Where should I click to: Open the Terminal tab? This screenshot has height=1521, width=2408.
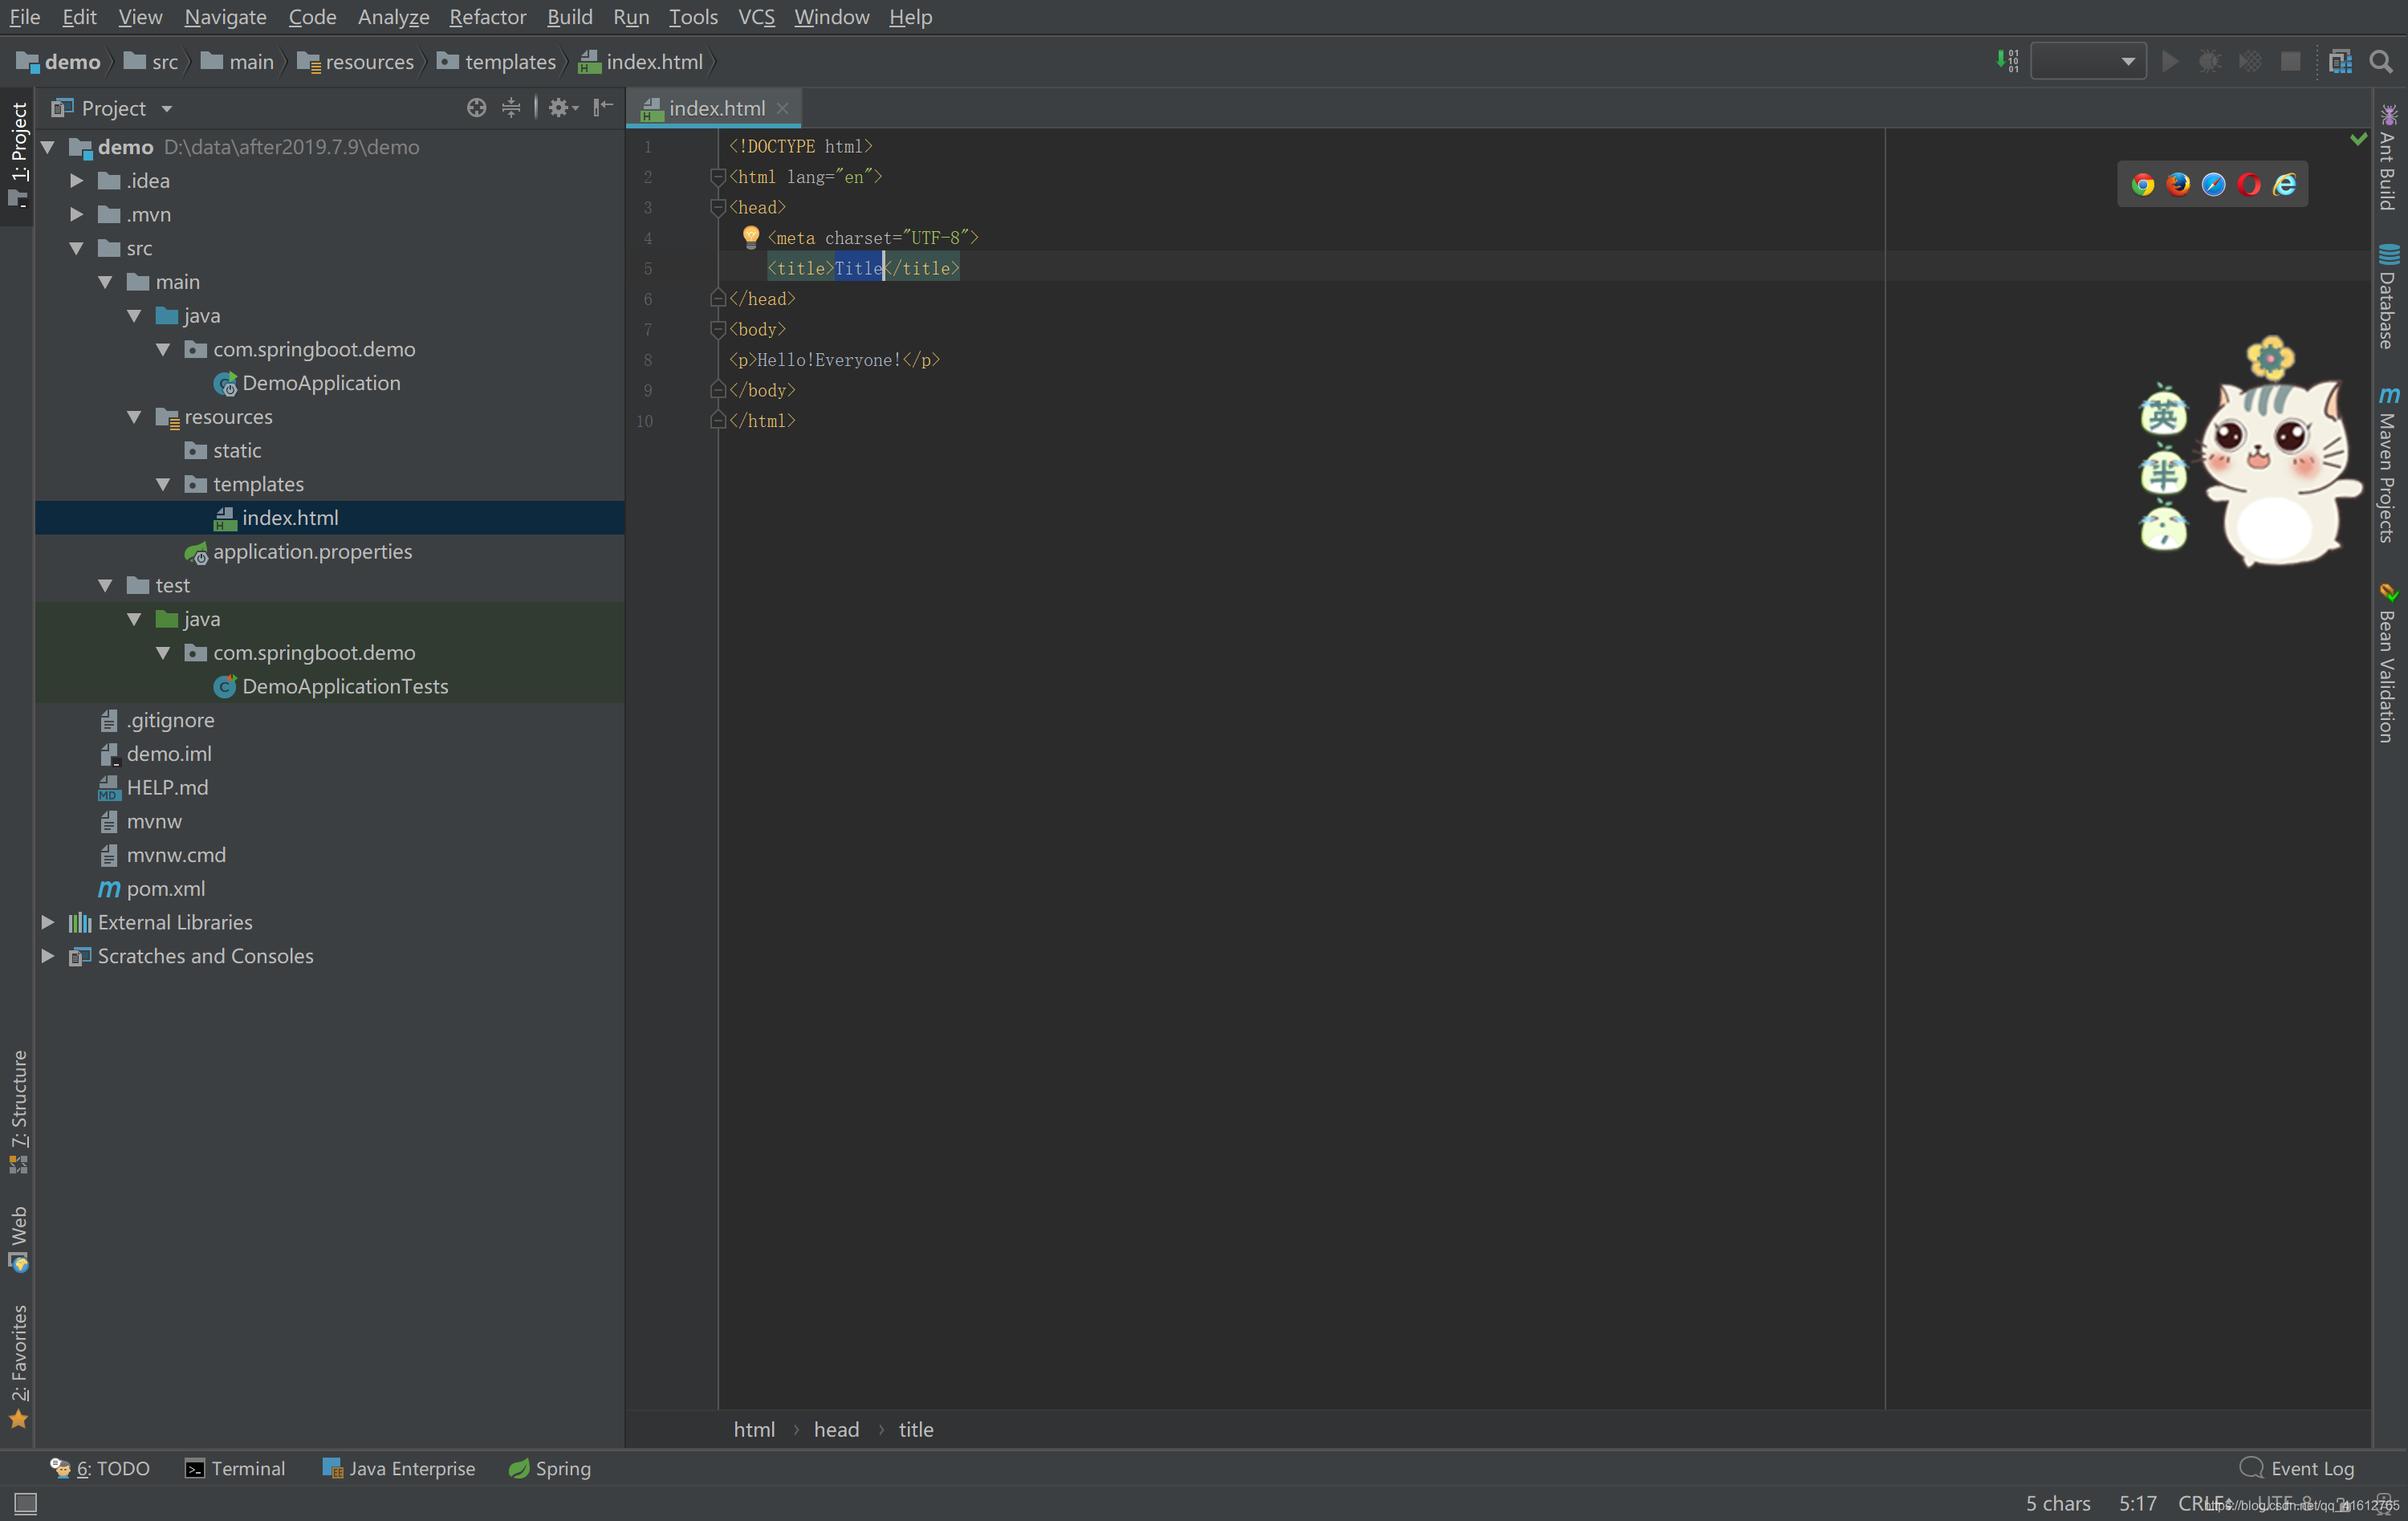click(235, 1468)
